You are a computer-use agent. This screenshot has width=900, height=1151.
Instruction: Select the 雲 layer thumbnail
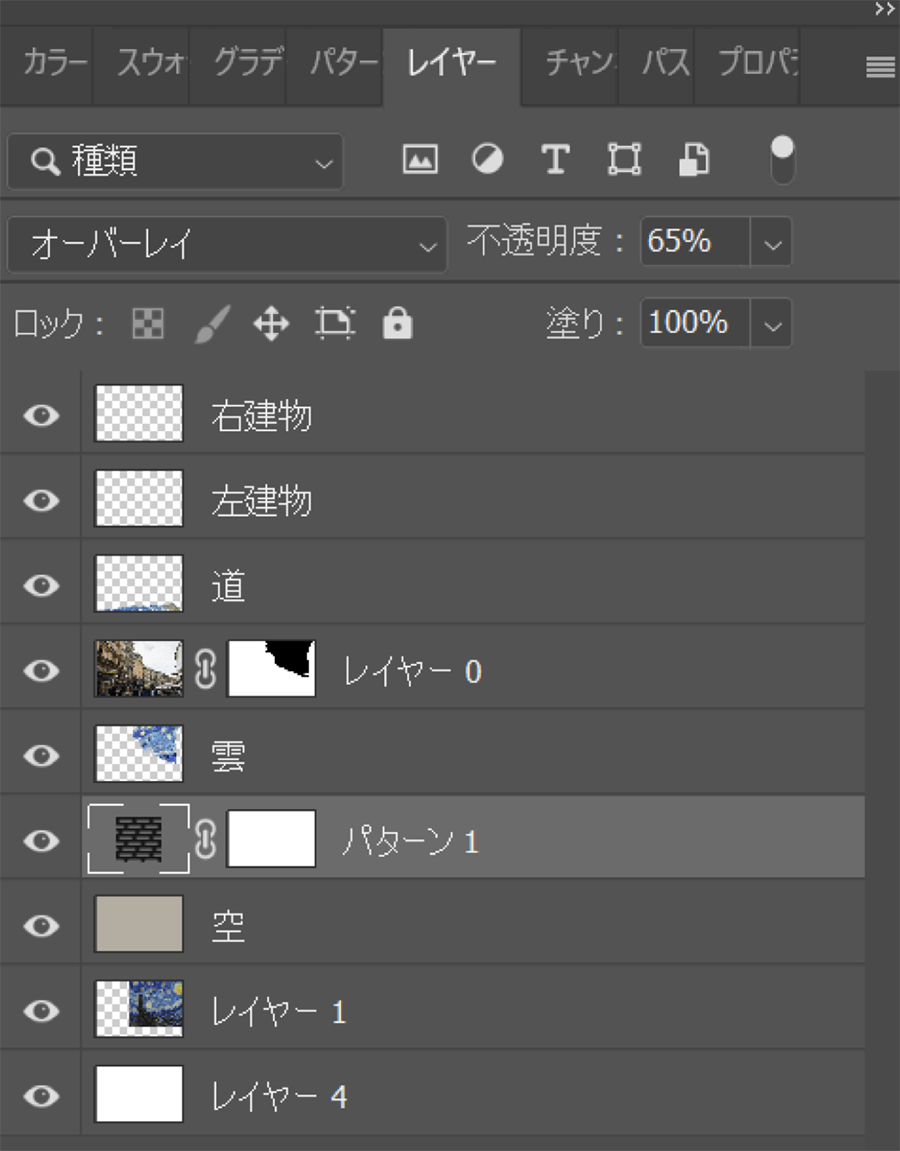tap(139, 754)
